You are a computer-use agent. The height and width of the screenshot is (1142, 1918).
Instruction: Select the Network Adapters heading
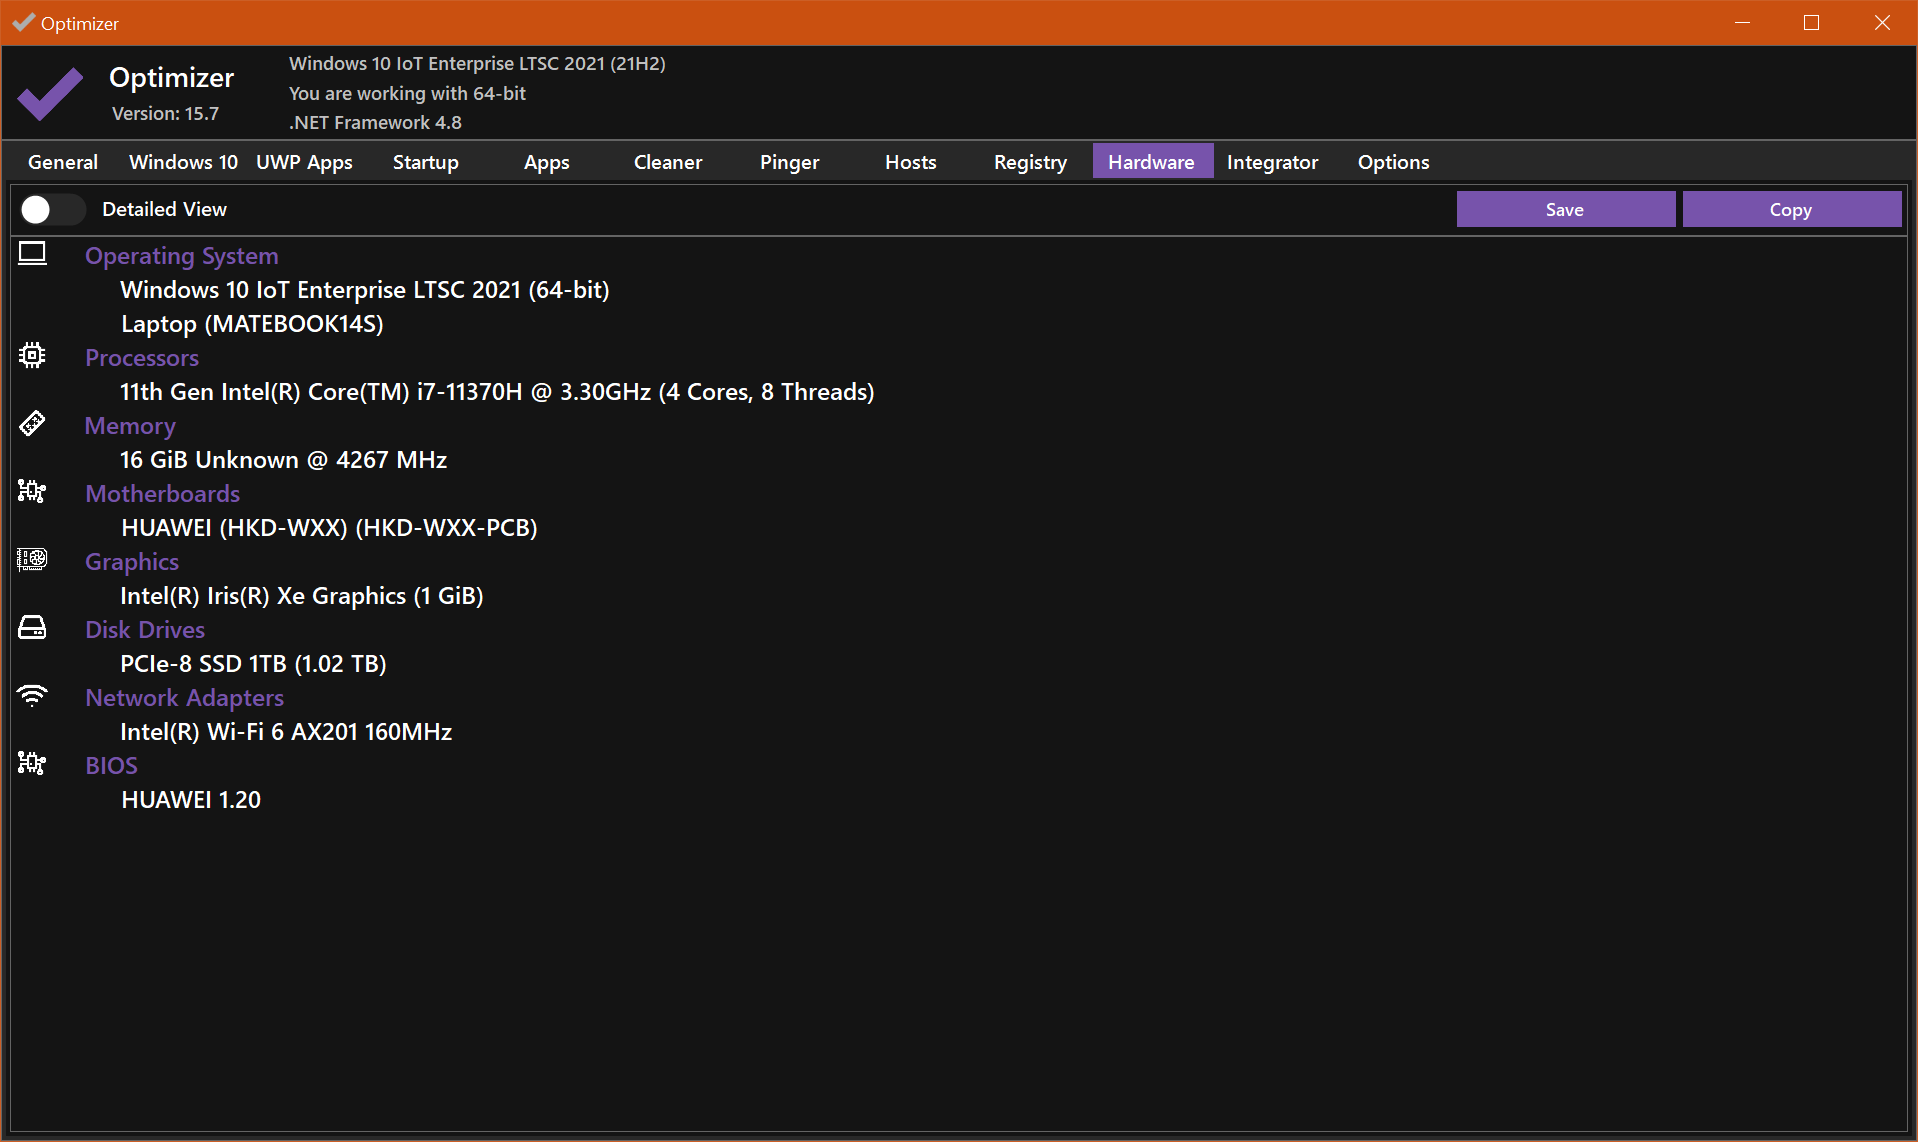click(x=184, y=698)
